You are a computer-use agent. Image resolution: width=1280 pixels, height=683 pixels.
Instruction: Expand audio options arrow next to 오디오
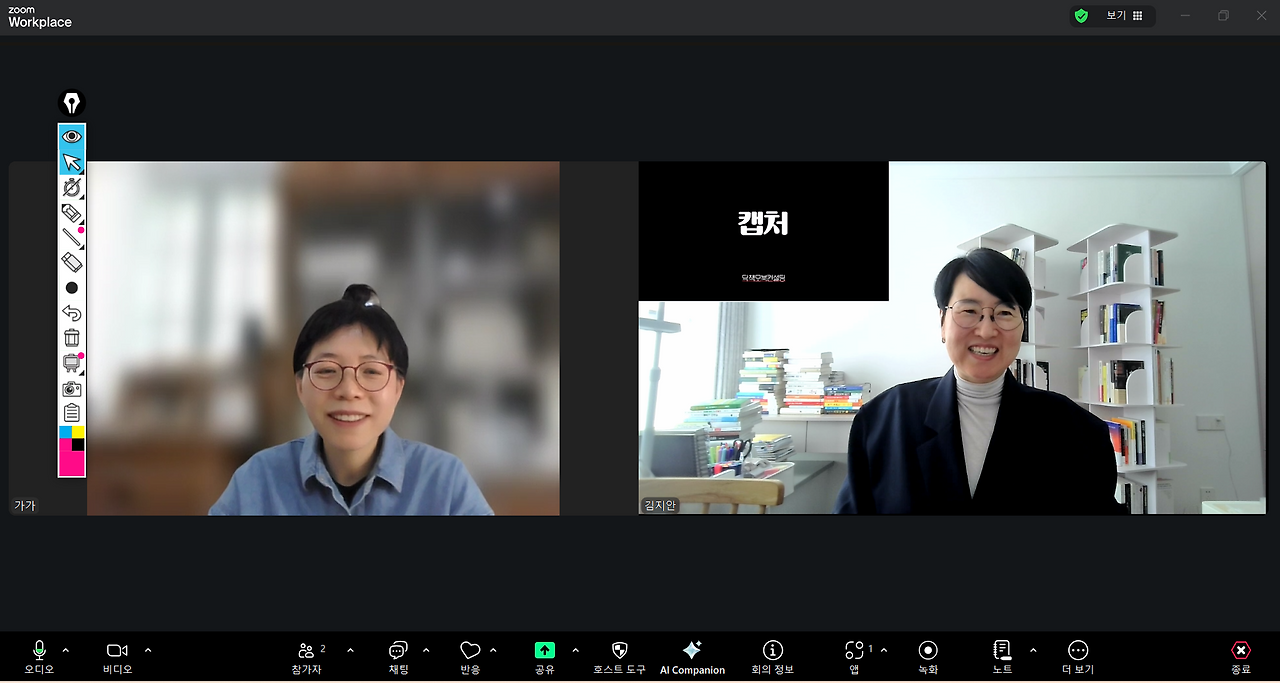point(66,650)
